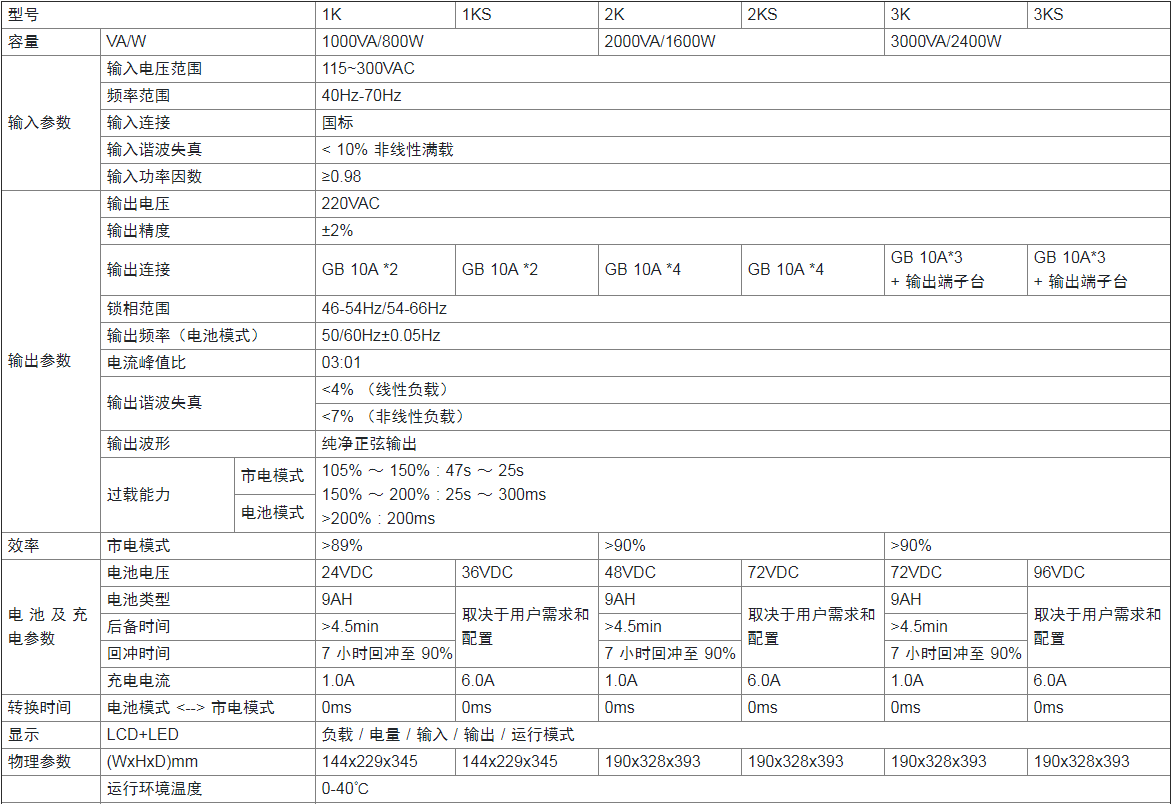1172x804 pixels.
Task: Click the 3KS model column header
Action: (x=1049, y=15)
